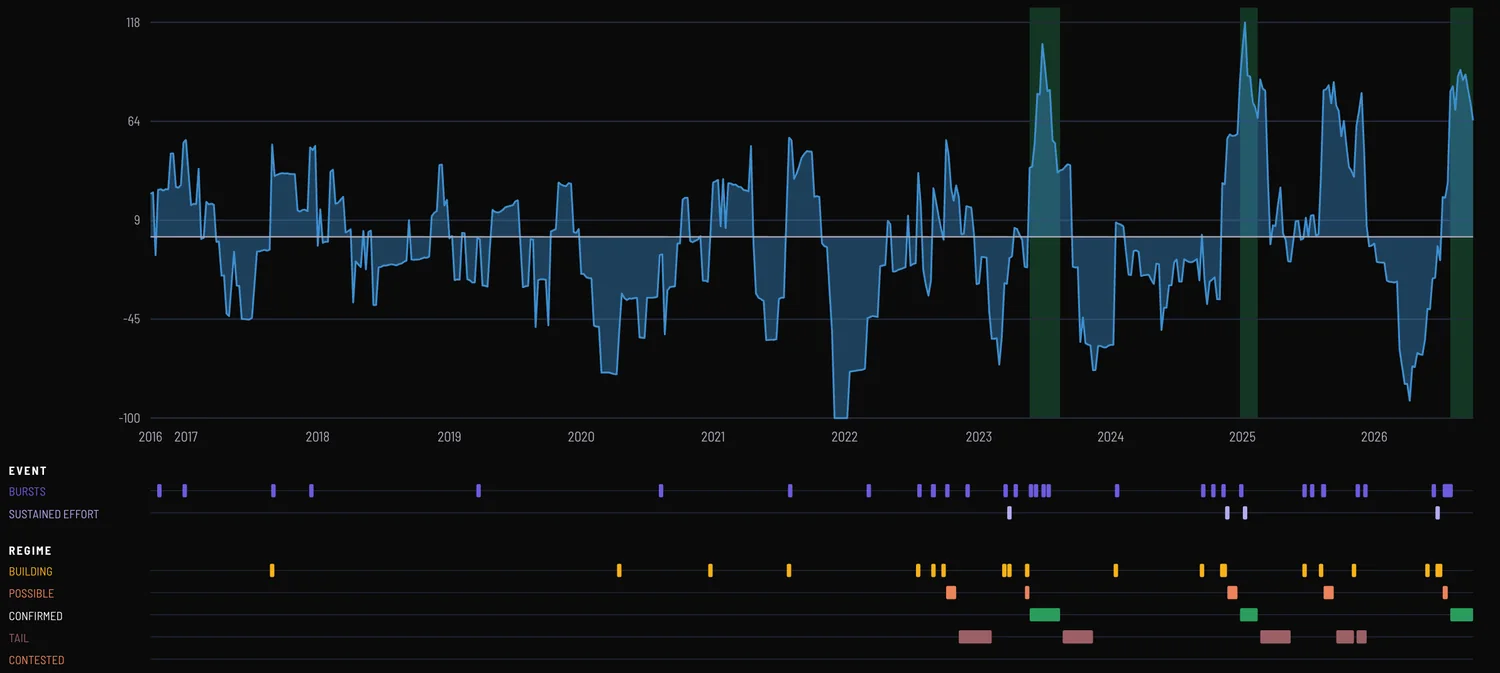Click the Confirmed regime block at early 2025
The image size is (1500, 673).
[1248, 615]
